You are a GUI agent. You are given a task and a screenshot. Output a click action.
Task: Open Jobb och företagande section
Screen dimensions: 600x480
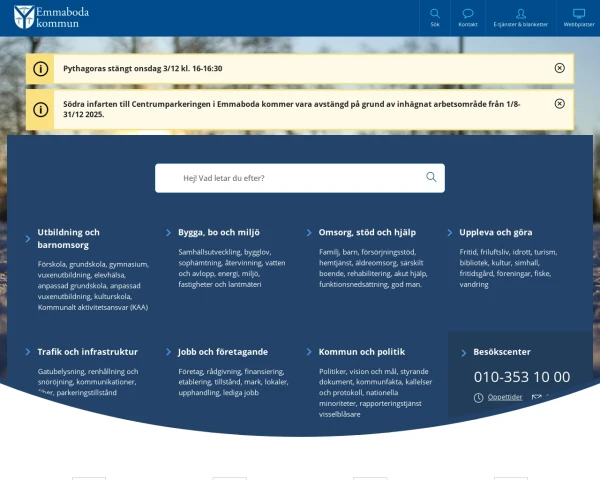(x=223, y=352)
